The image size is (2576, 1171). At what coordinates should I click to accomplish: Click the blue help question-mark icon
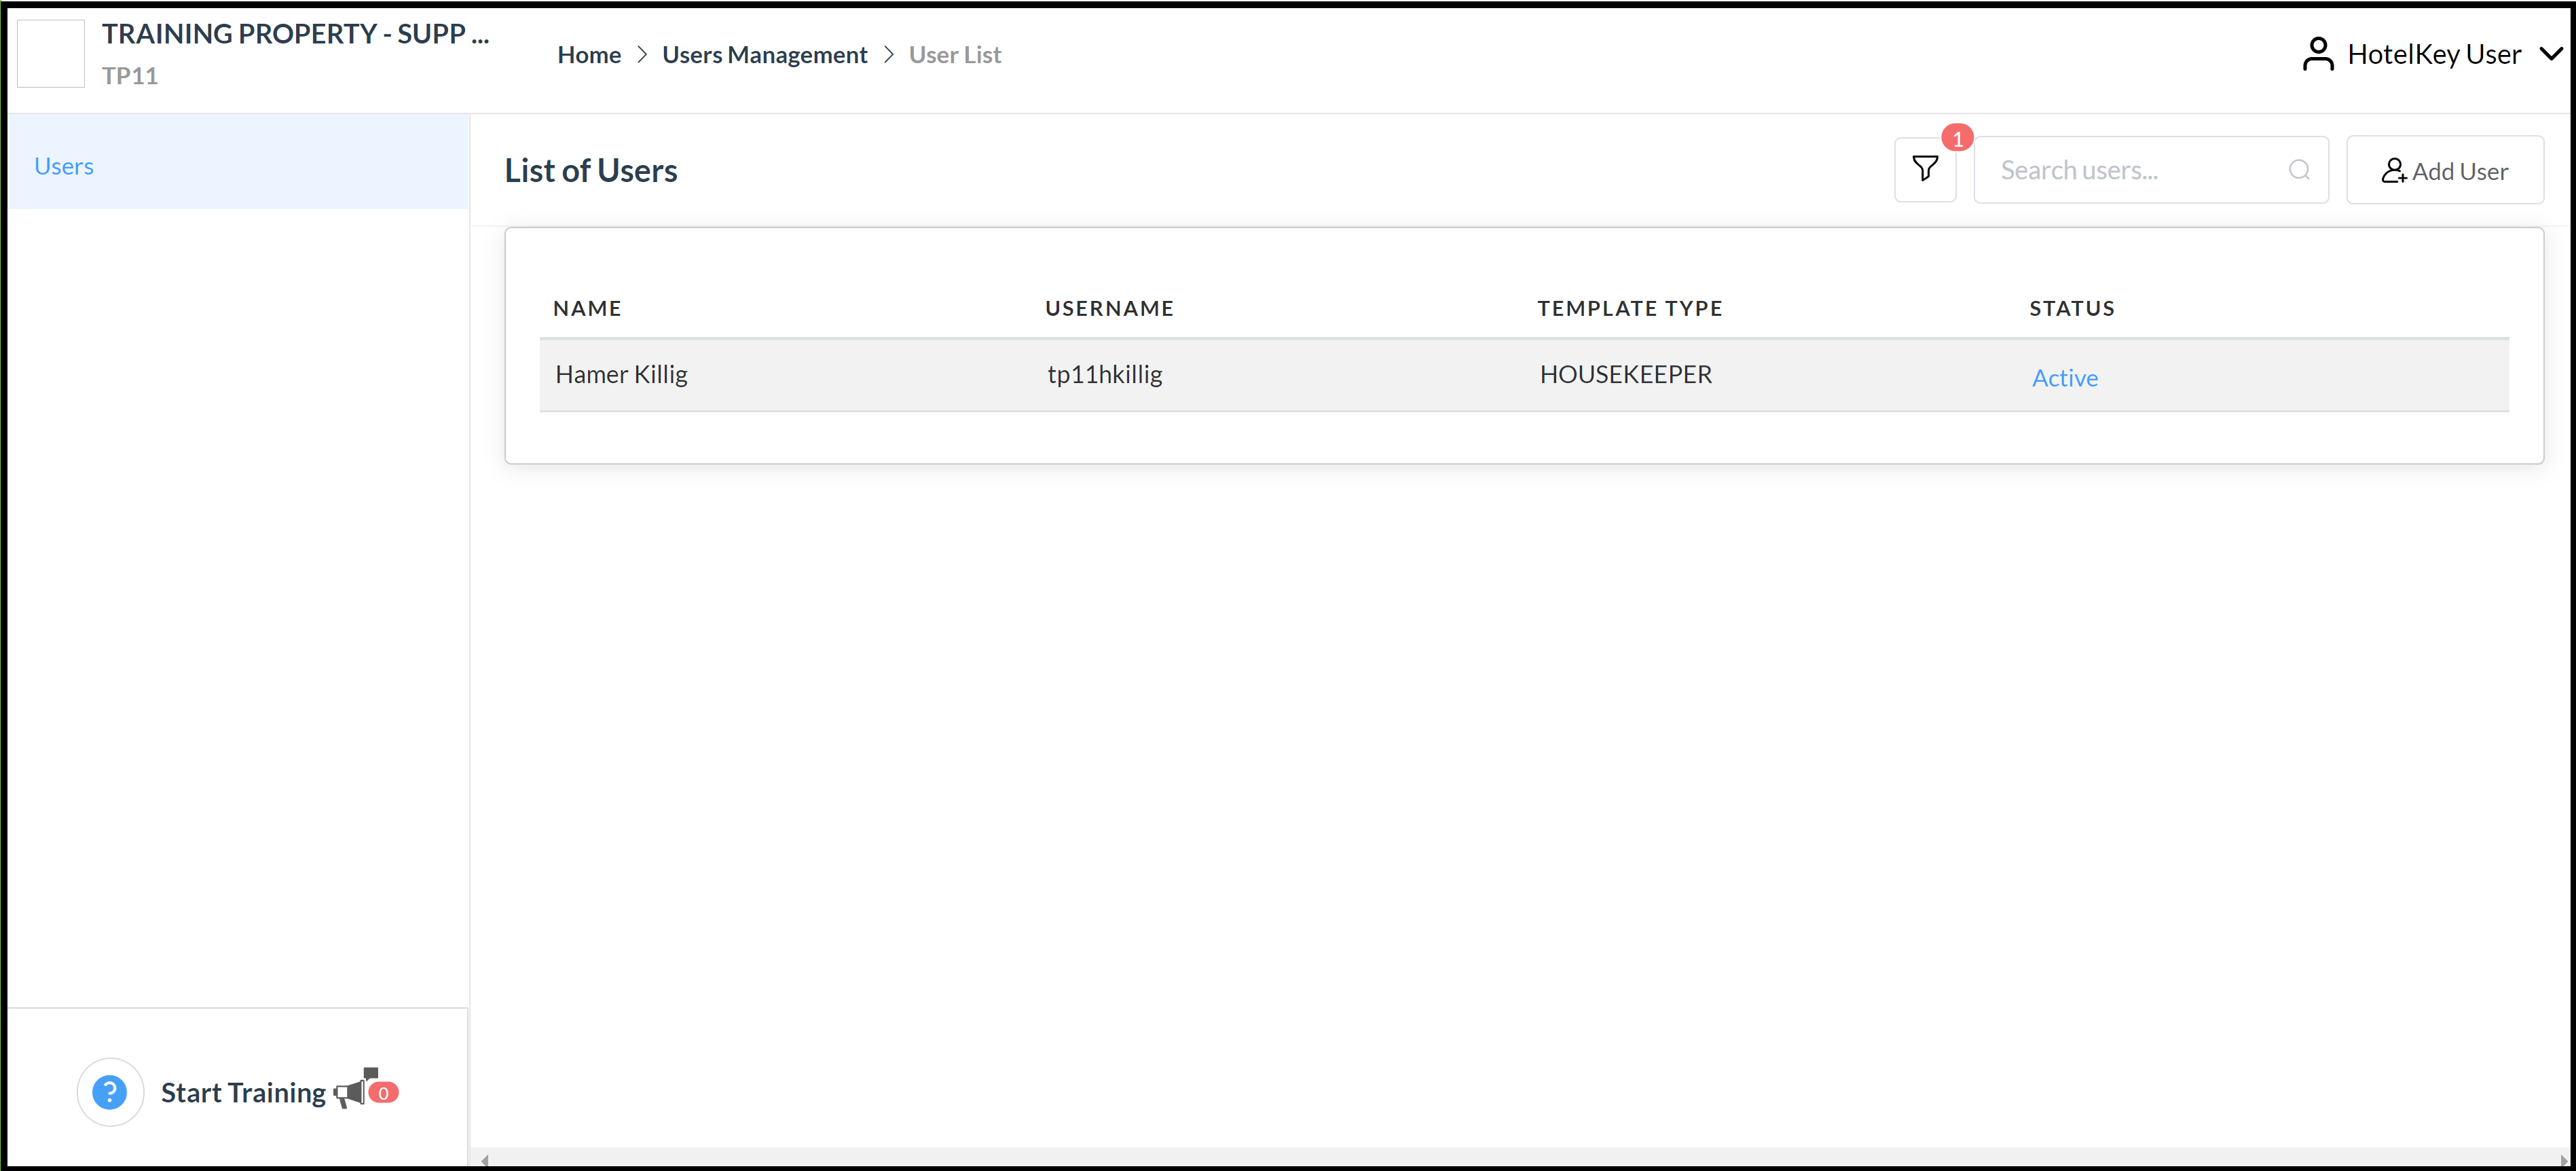click(x=110, y=1091)
